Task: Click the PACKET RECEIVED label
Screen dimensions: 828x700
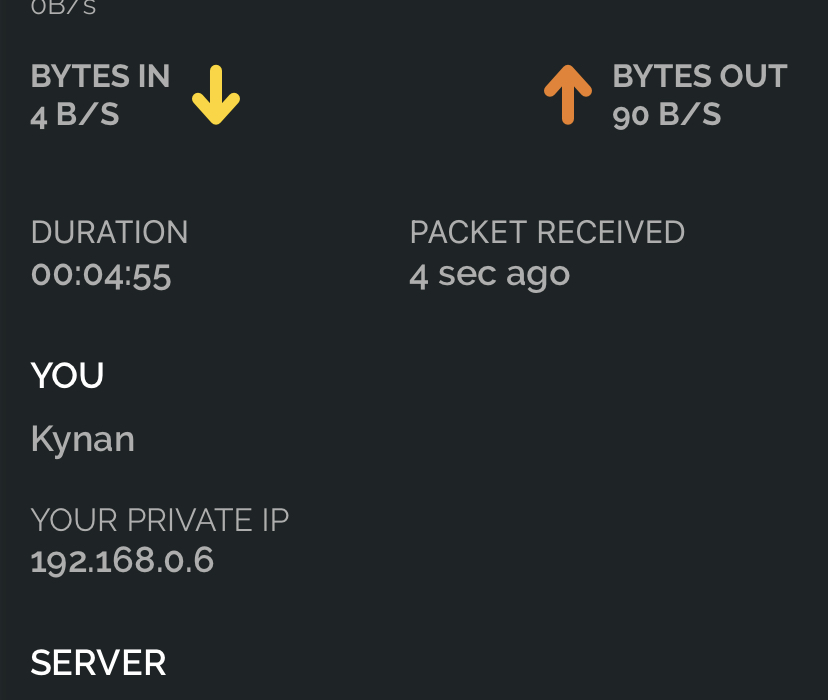Action: (547, 232)
